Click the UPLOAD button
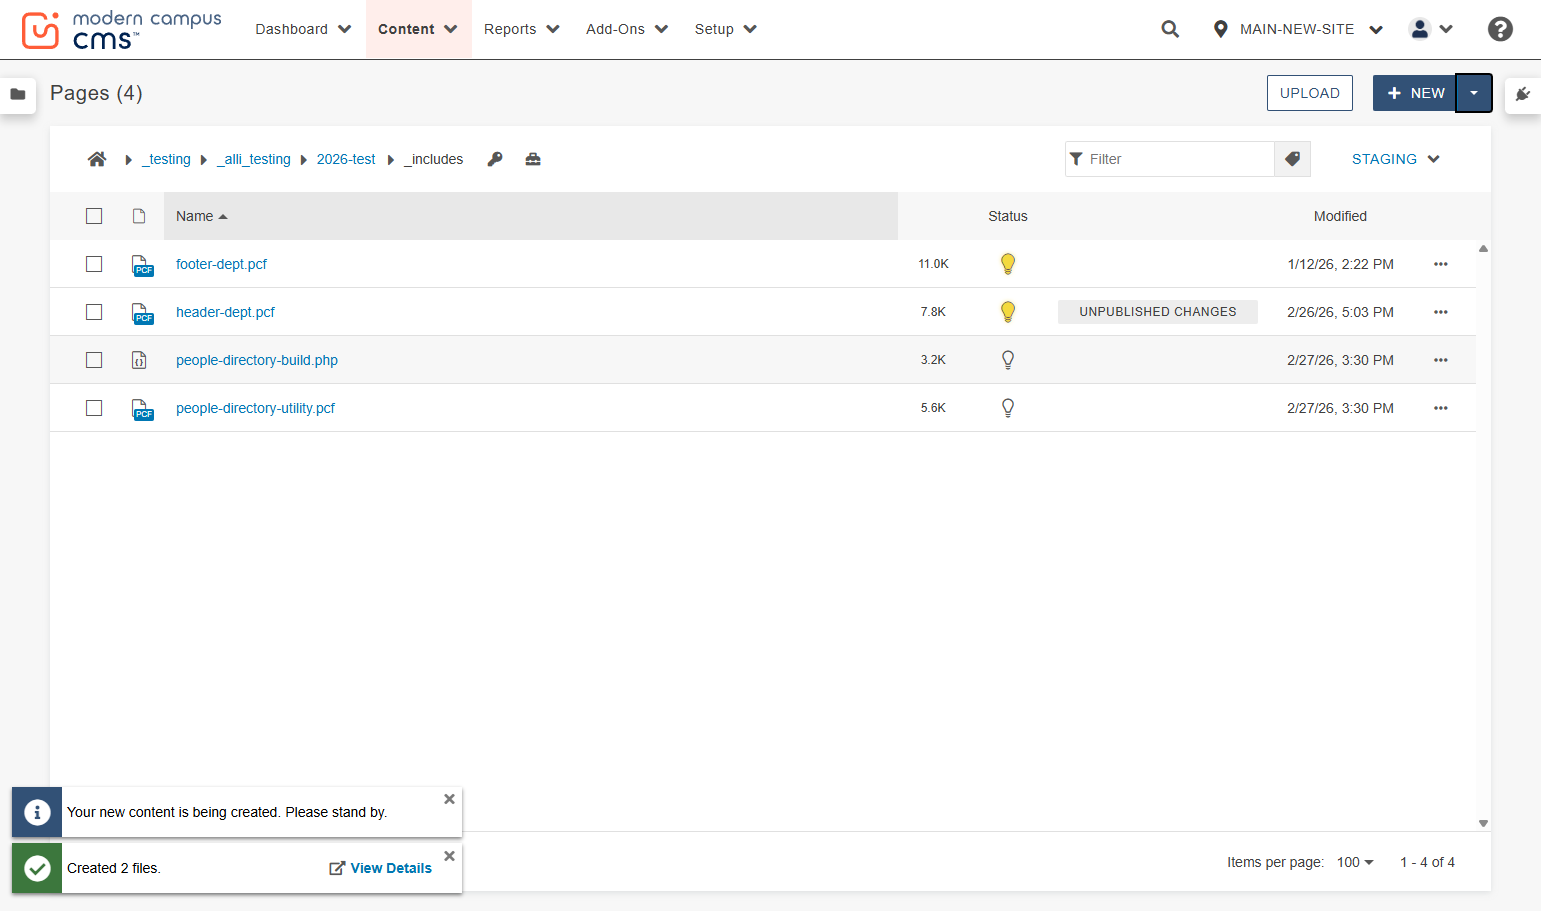1541x911 pixels. (1310, 93)
